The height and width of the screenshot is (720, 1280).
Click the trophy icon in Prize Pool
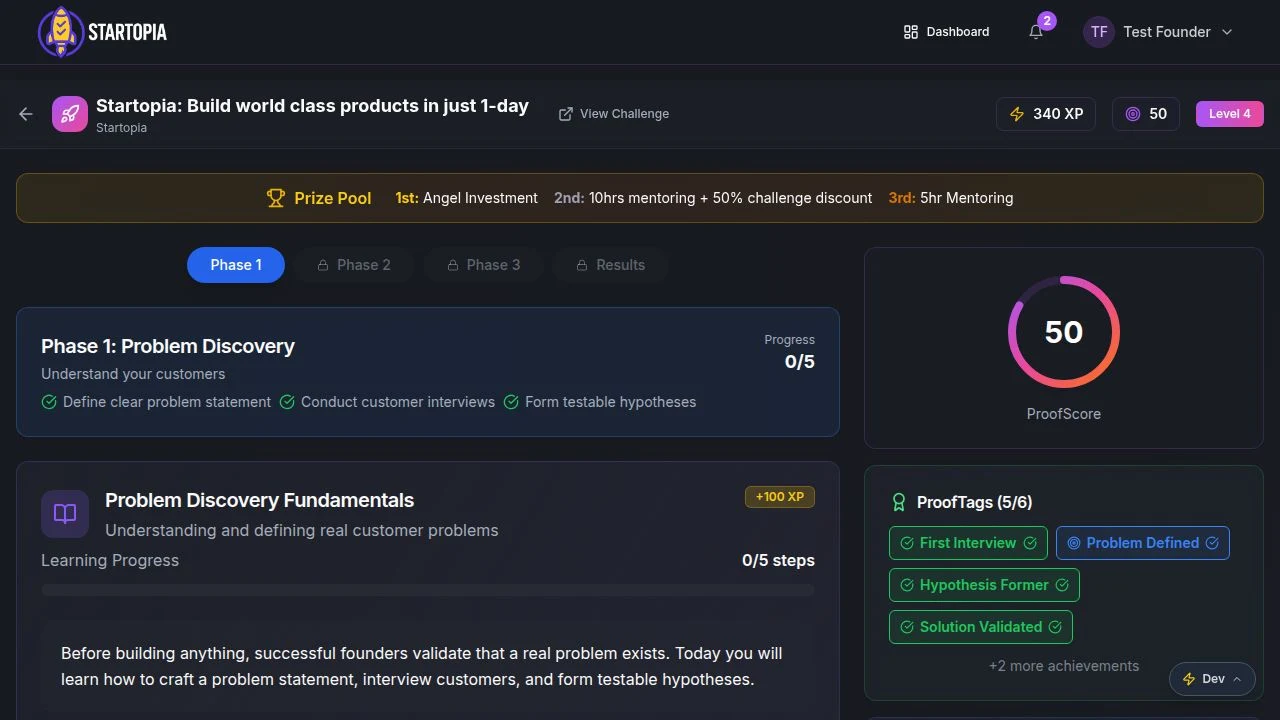point(276,198)
